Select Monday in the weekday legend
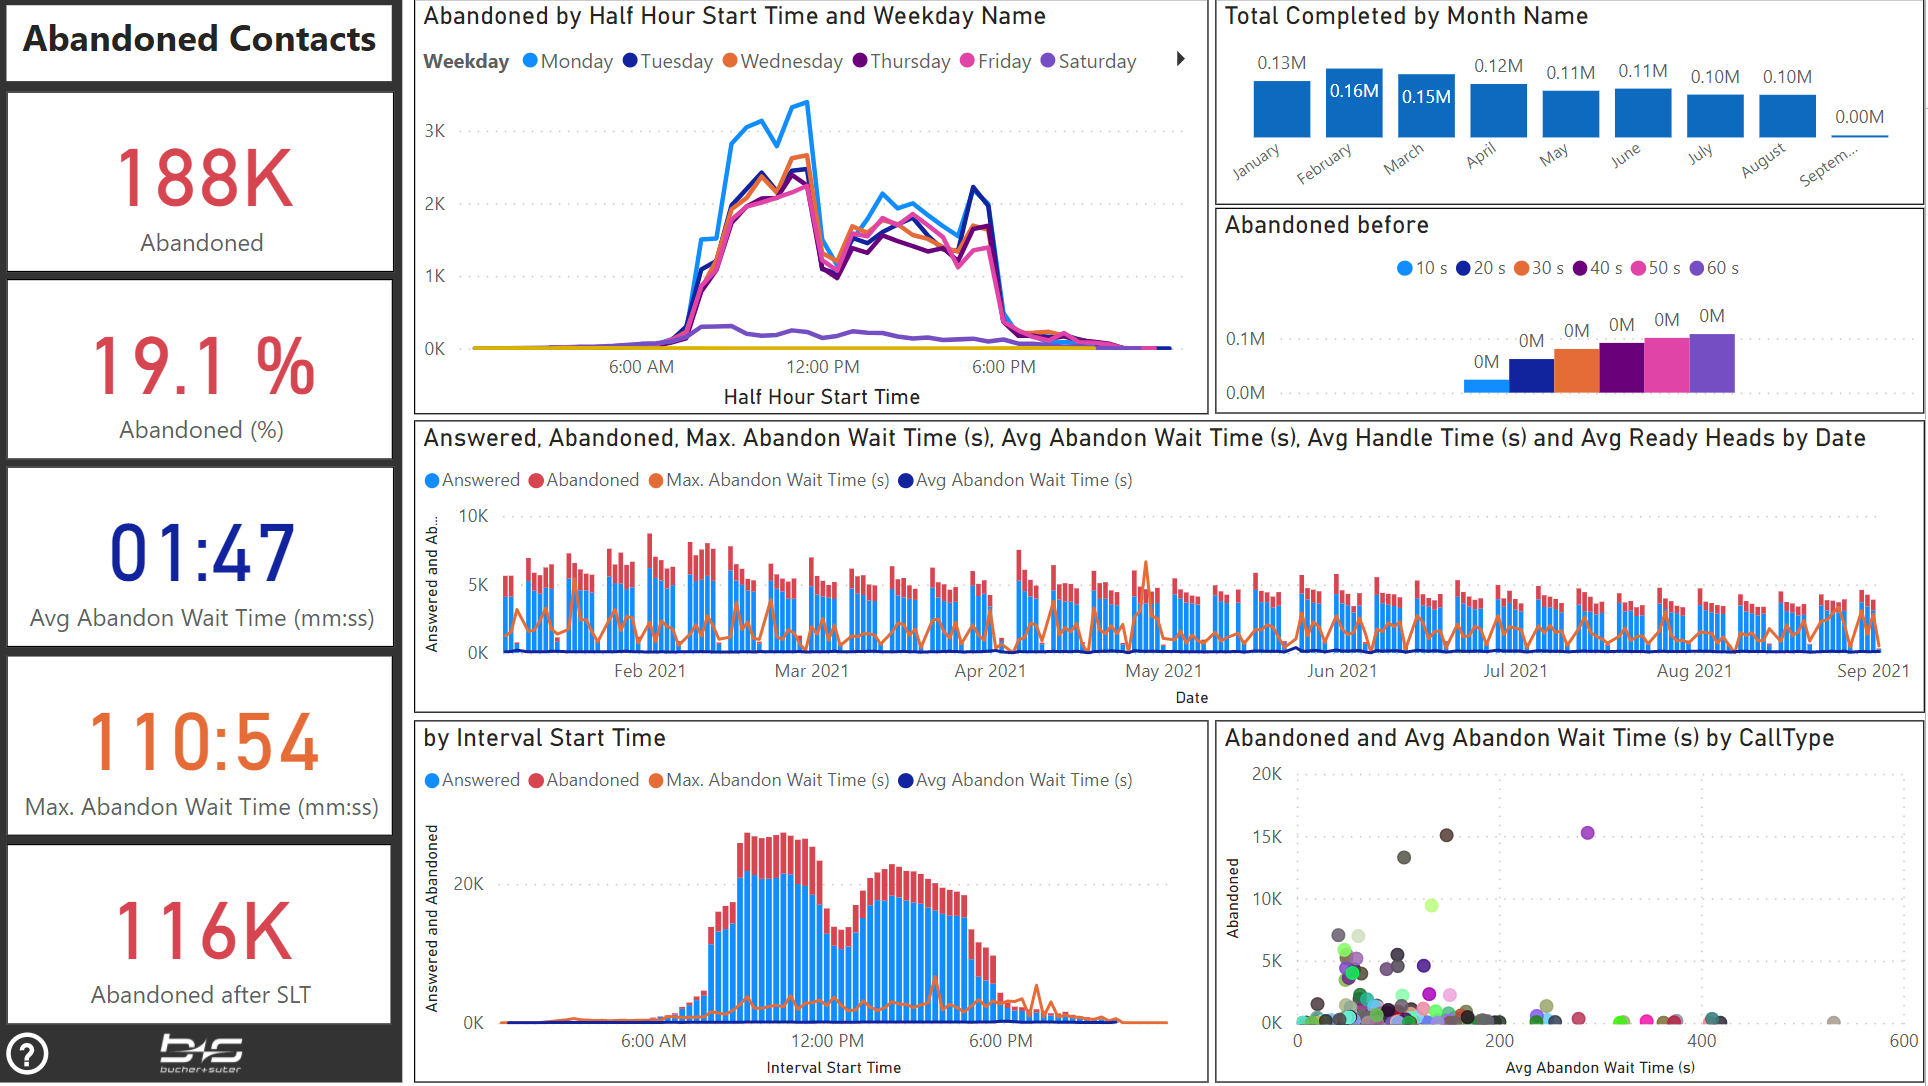 (x=568, y=61)
